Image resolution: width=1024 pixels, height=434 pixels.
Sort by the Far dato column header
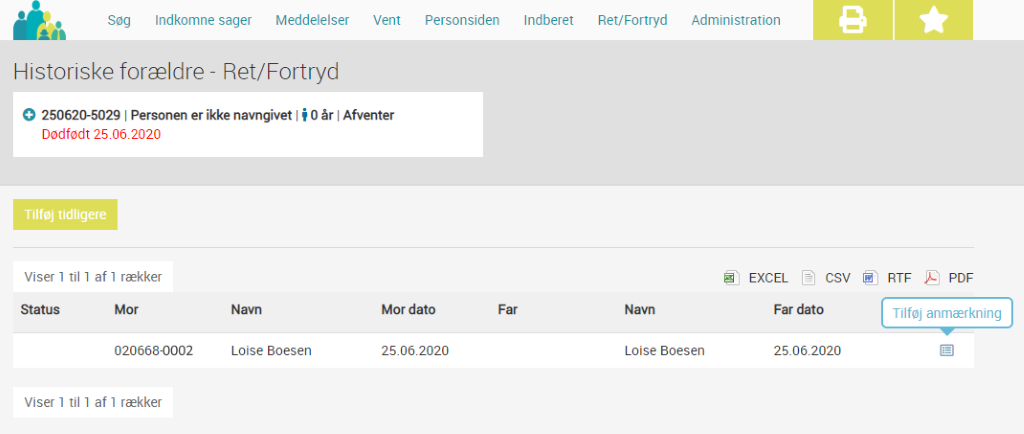pos(799,309)
